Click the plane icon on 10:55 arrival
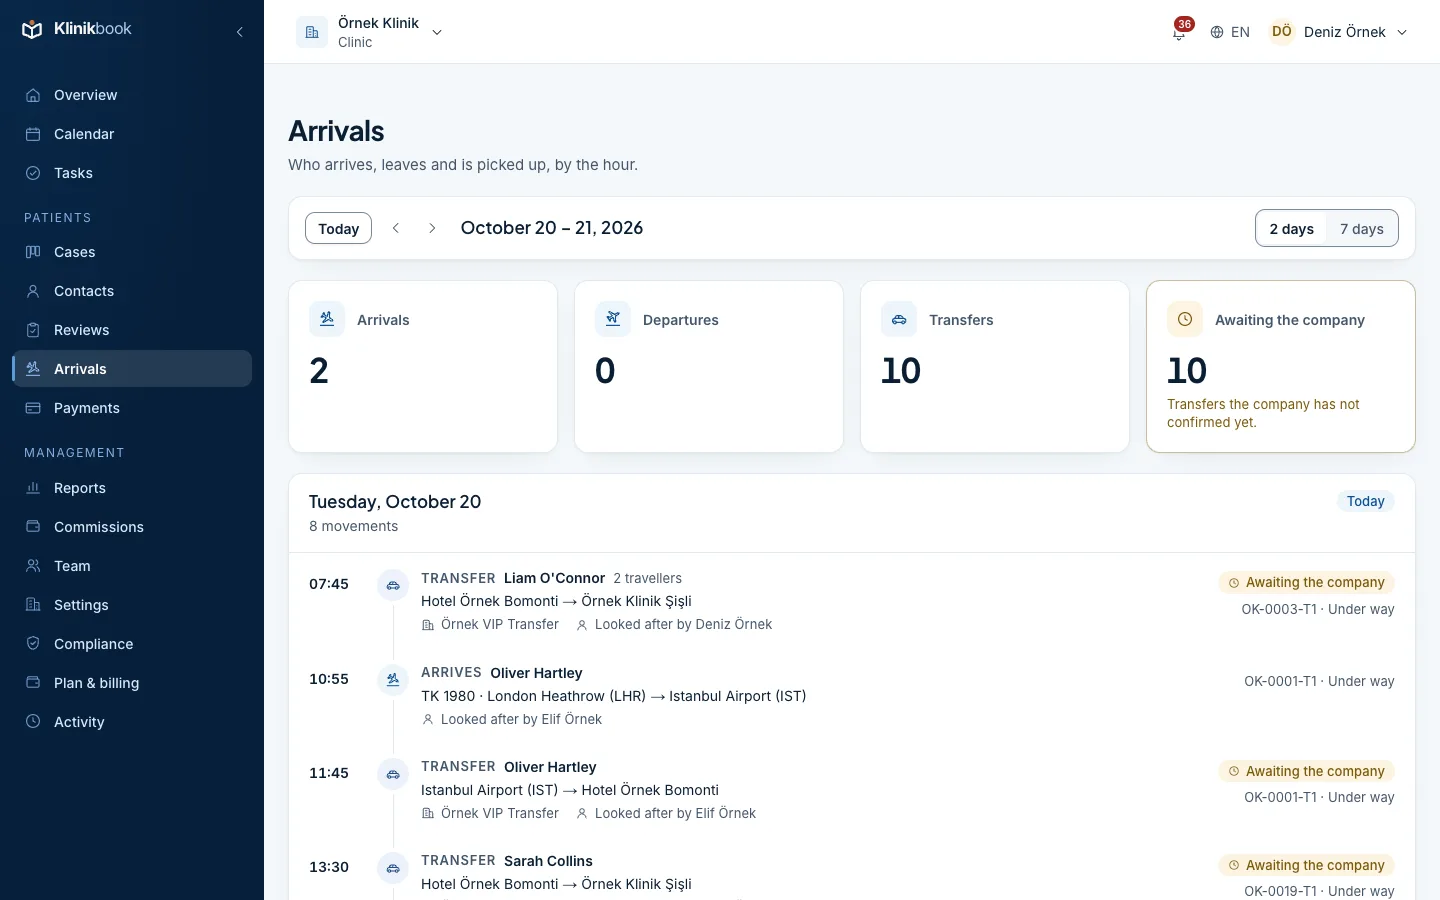 pos(393,680)
